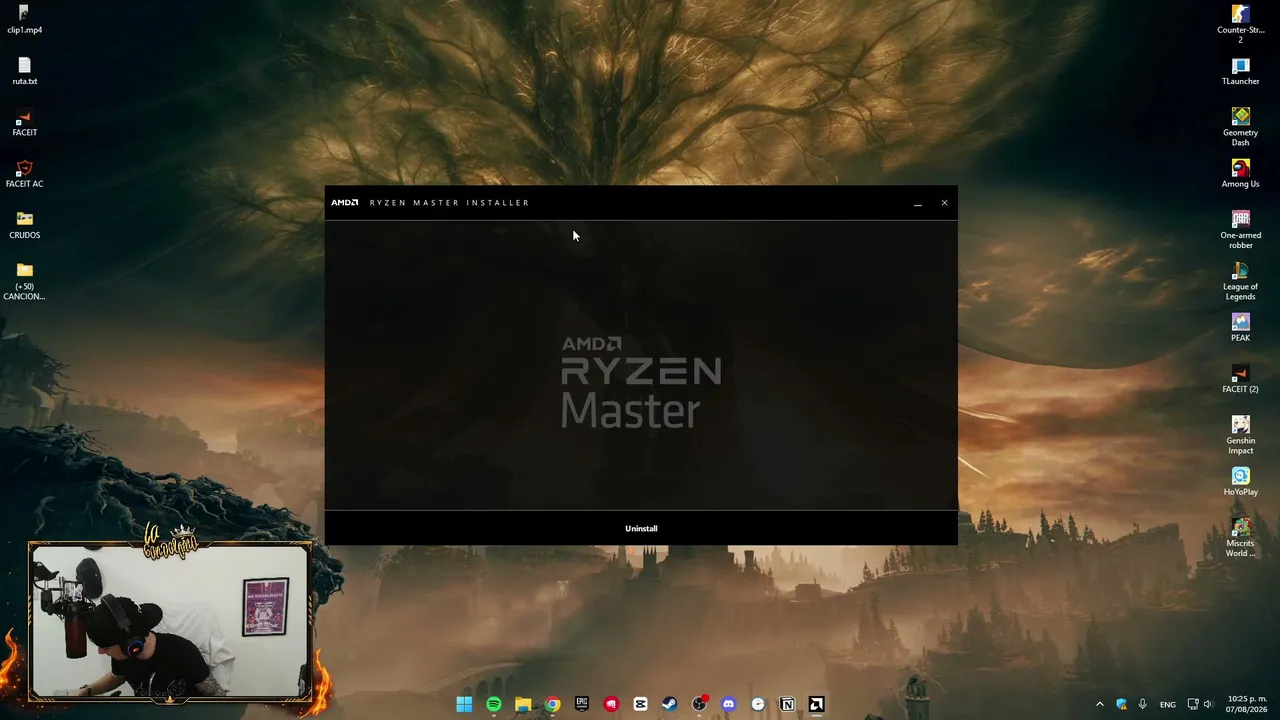
Task: Select the Genshin Impact desktop shortcut
Action: point(1241,435)
